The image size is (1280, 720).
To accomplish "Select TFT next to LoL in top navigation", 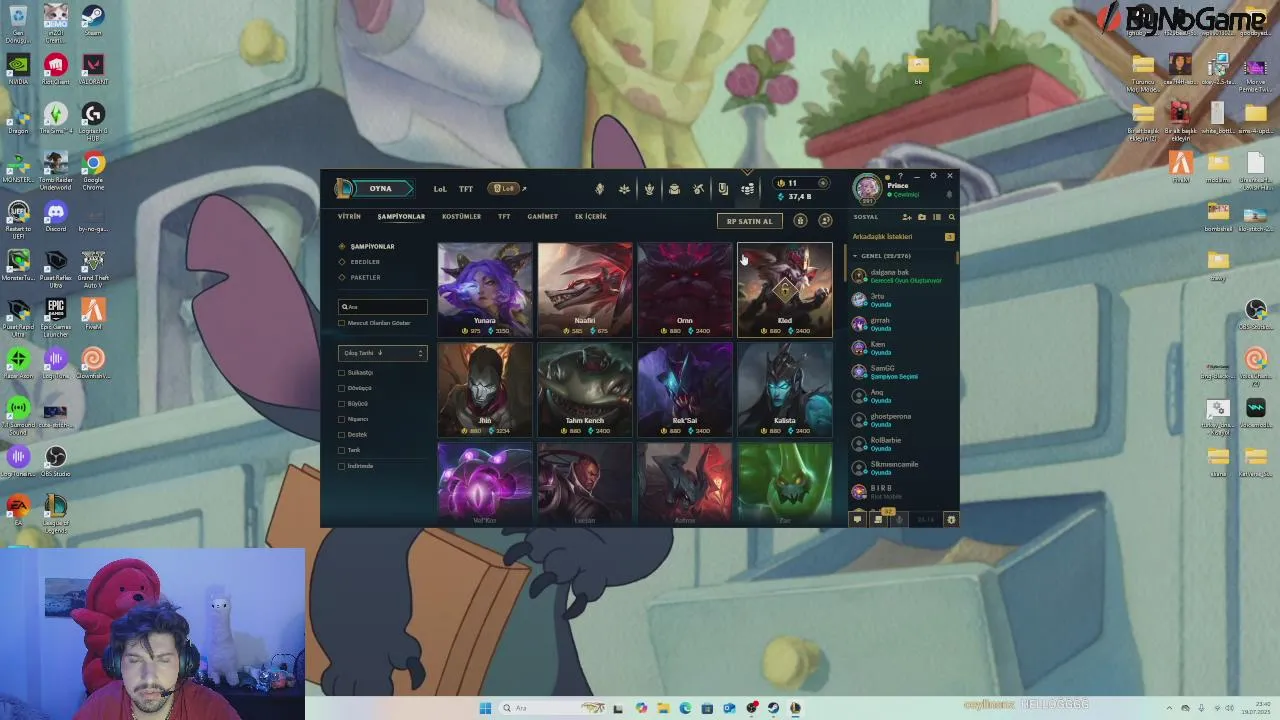I will (x=466, y=189).
